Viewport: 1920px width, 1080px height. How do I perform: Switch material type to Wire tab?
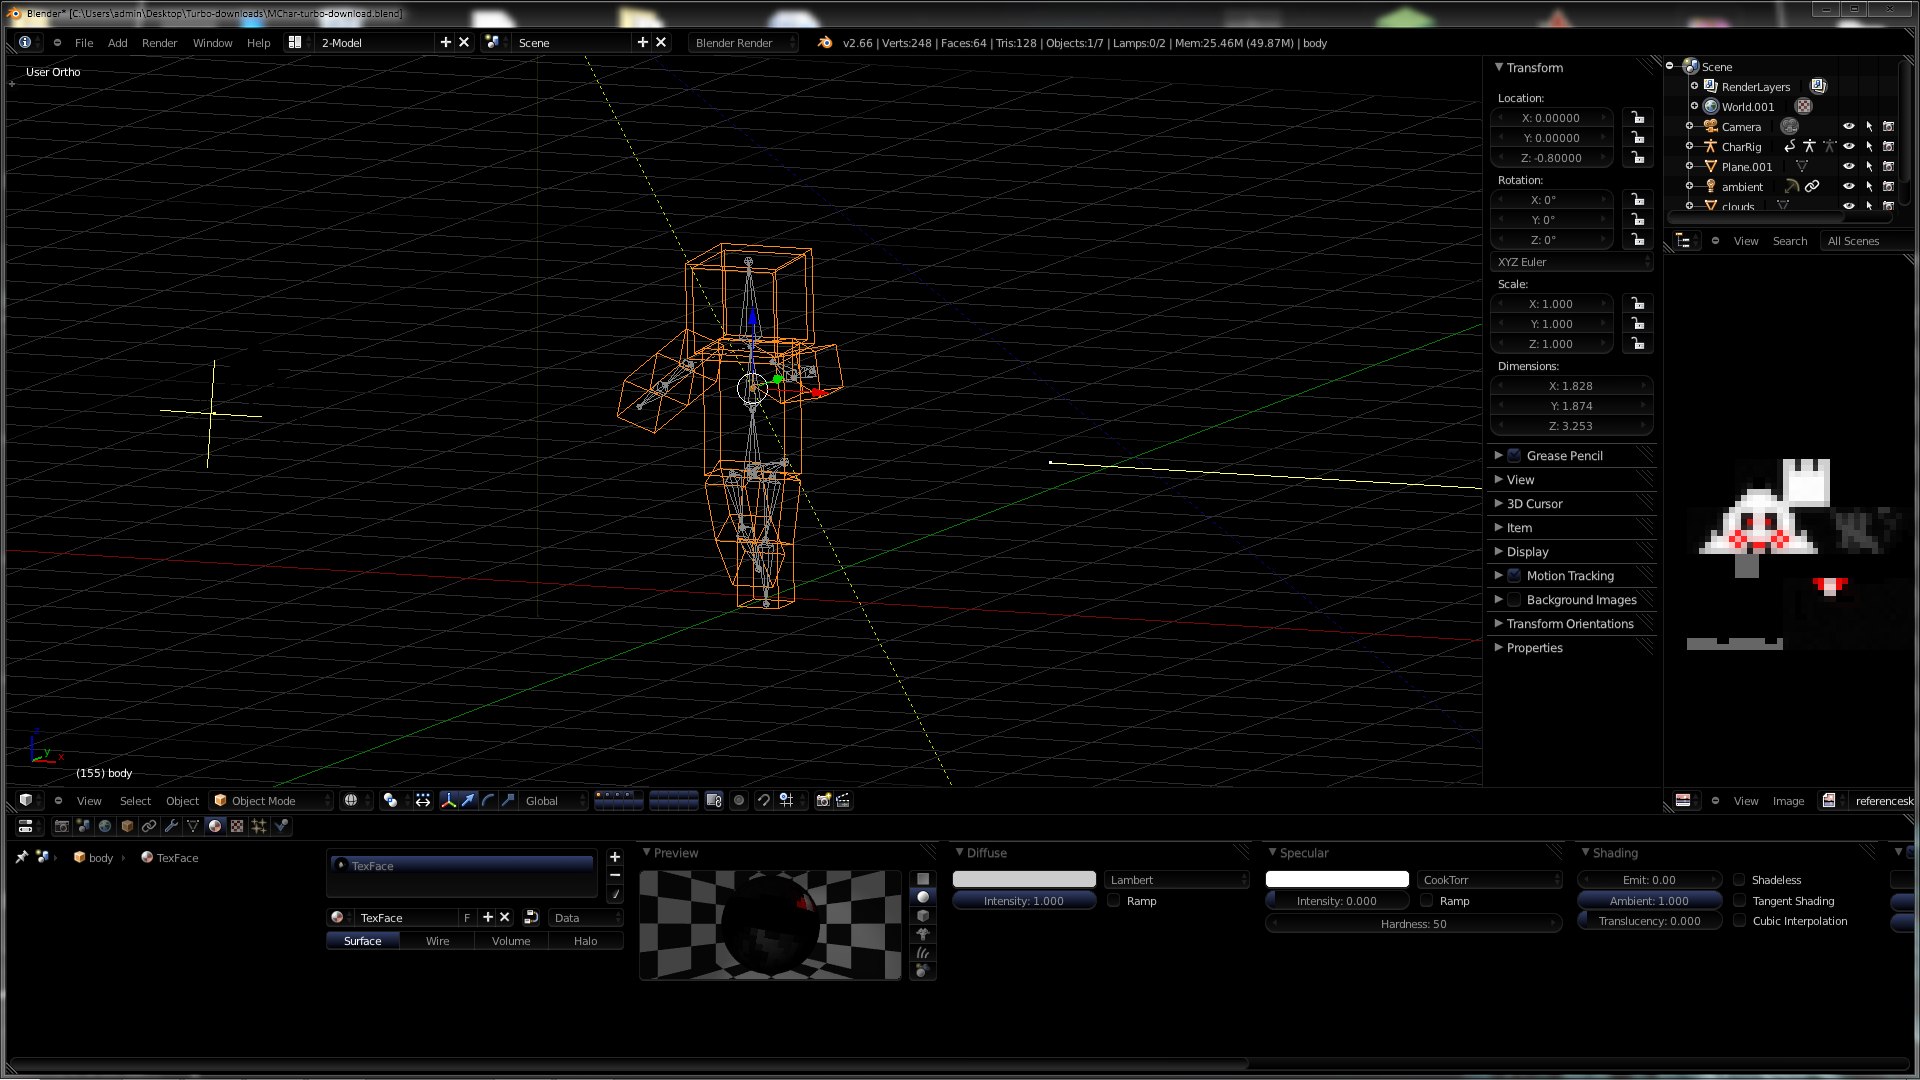click(x=437, y=941)
